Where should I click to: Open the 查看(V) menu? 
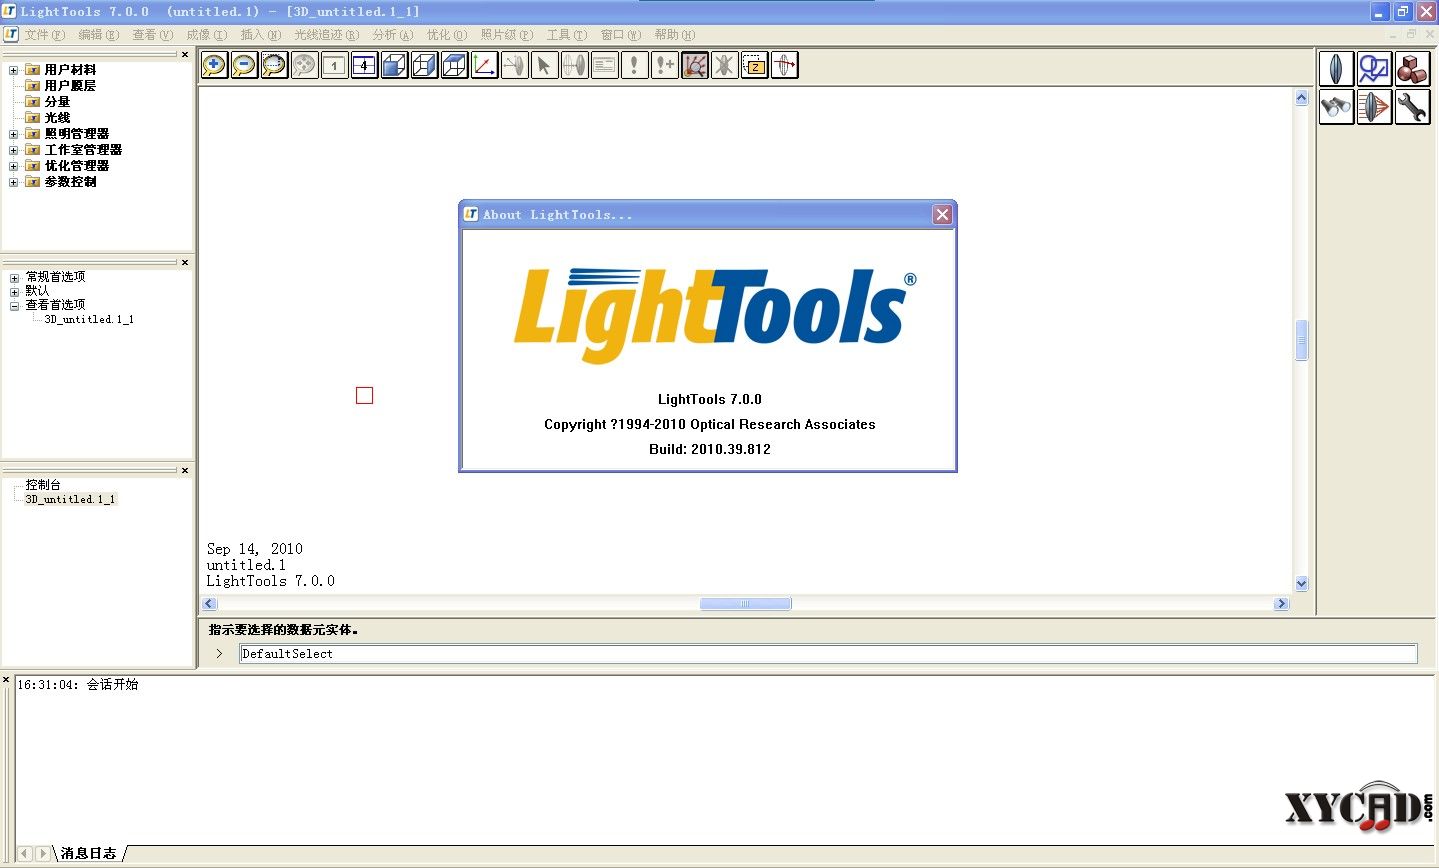coord(152,35)
